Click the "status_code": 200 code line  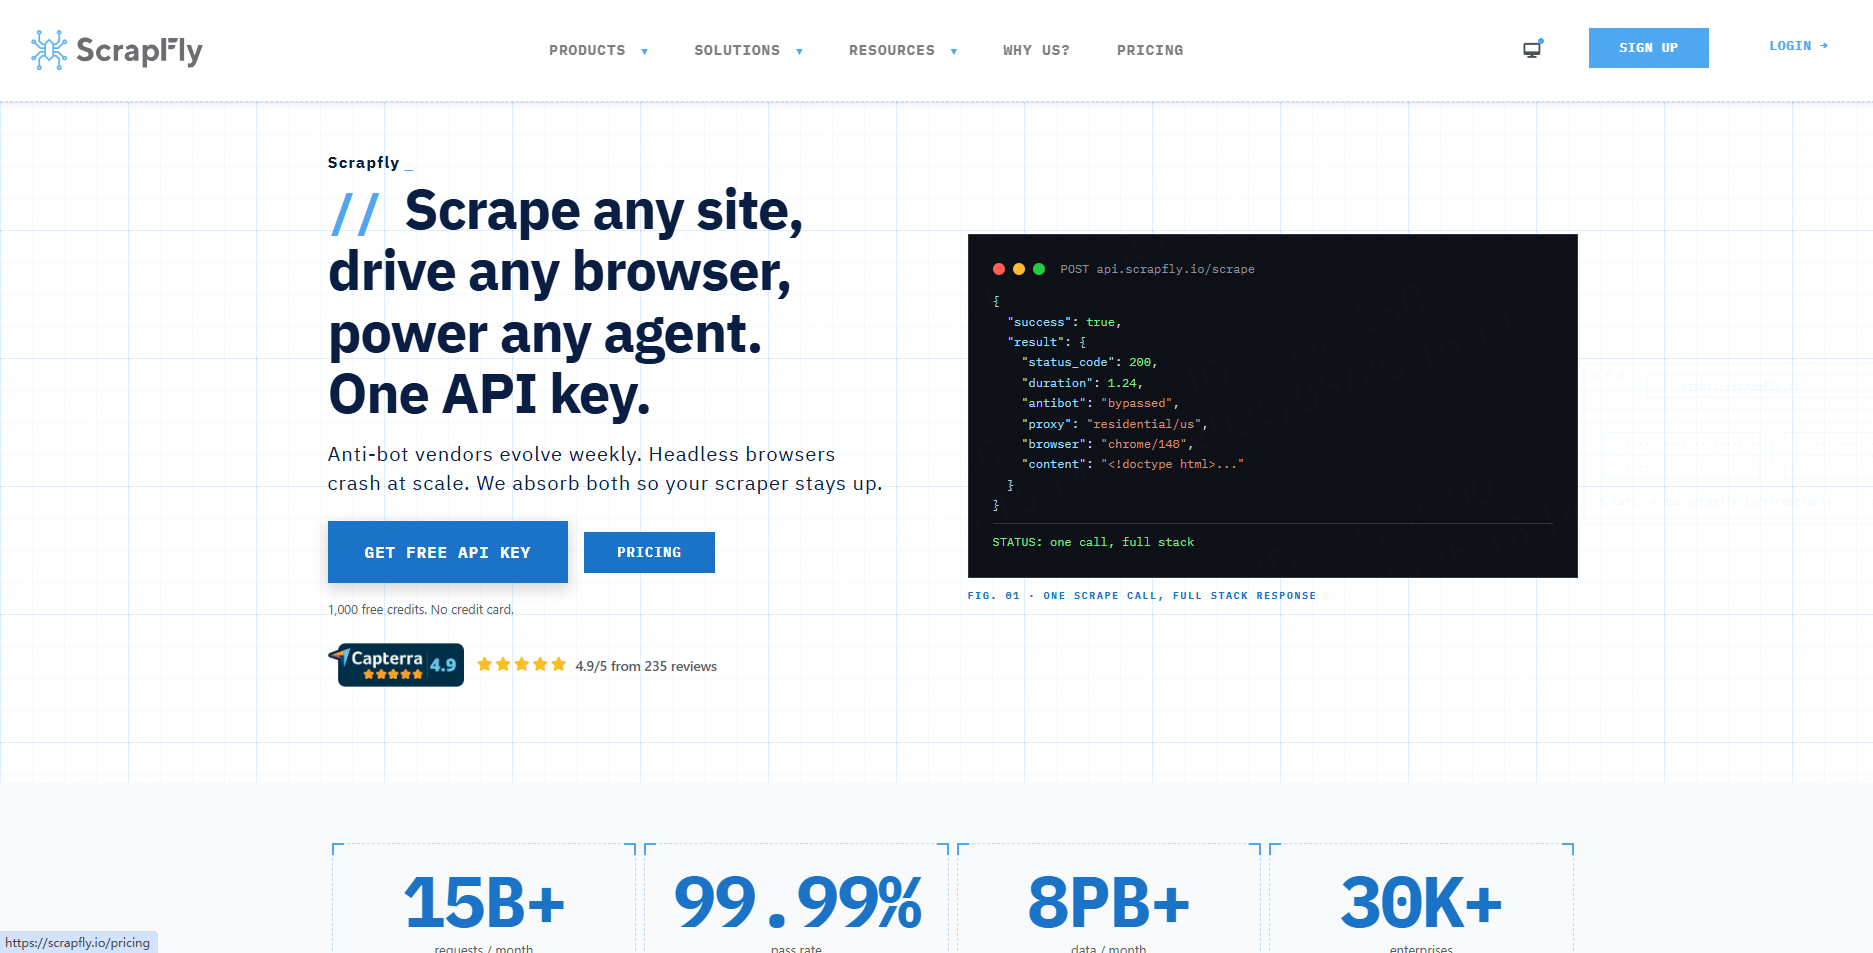tap(1089, 362)
